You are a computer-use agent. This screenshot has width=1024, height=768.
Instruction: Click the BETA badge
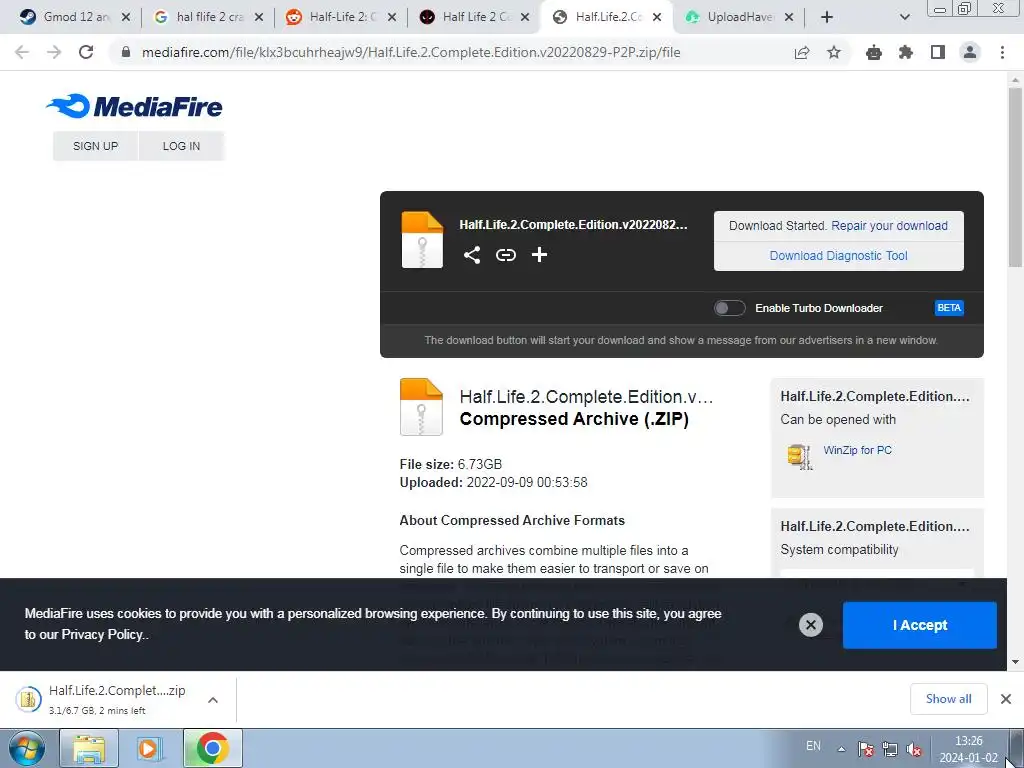(x=949, y=308)
